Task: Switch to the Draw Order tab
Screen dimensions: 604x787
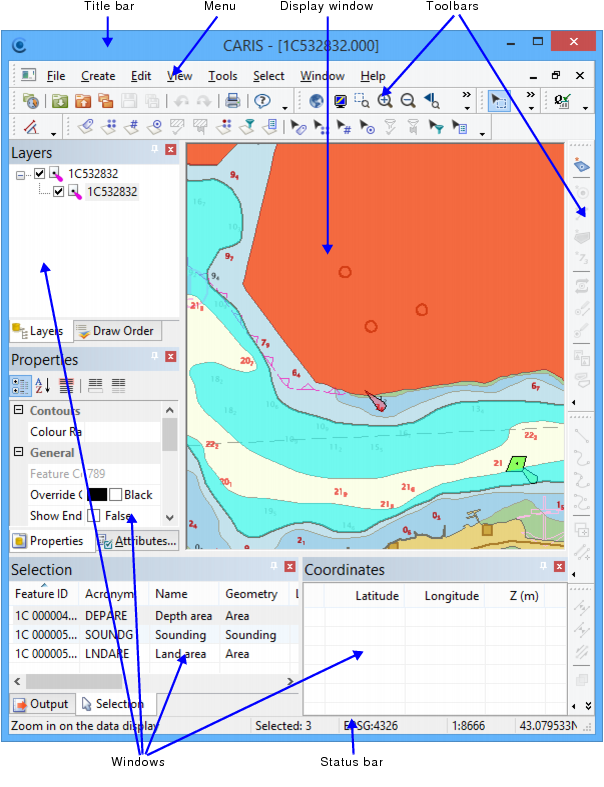Action: tap(116, 331)
